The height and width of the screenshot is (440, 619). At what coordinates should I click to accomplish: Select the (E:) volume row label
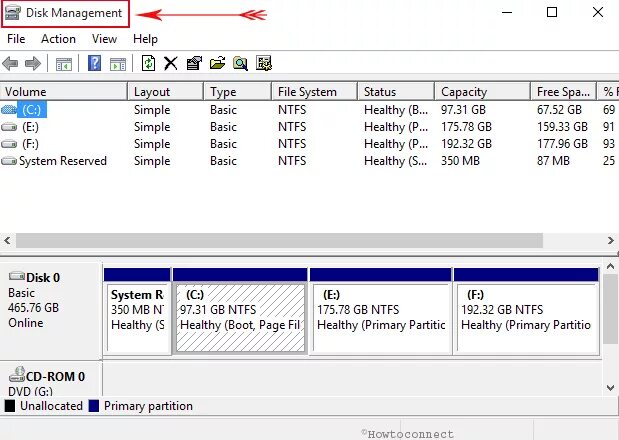(x=30, y=127)
